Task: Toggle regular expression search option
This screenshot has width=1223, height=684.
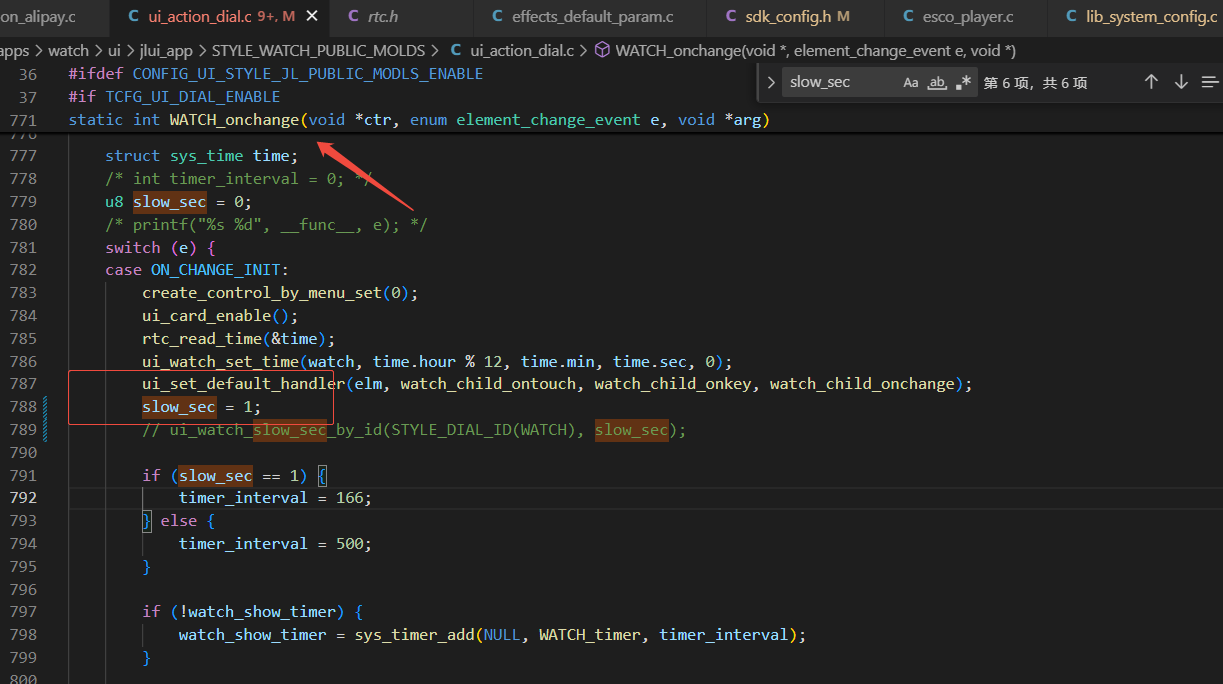Action: (963, 82)
